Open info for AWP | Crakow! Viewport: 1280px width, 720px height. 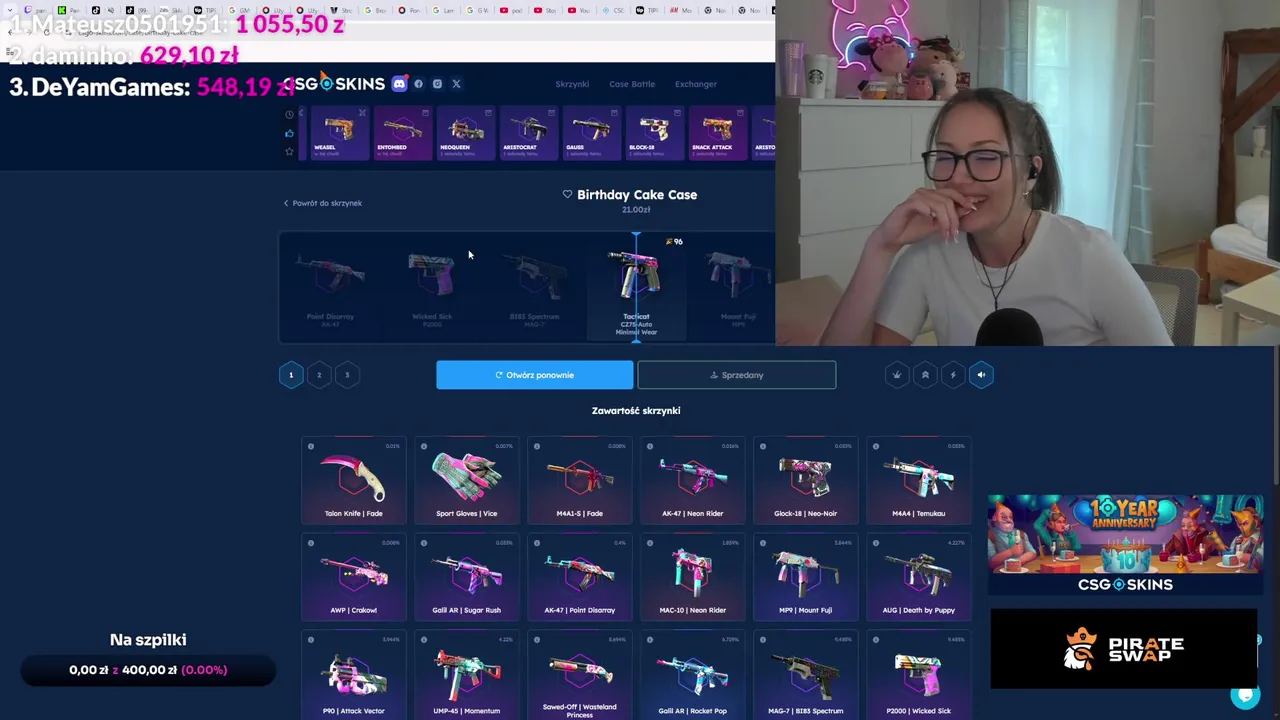click(x=311, y=543)
